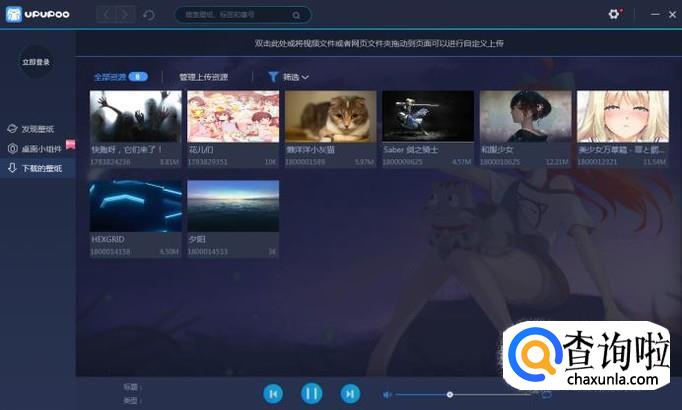Viewport: 682px width, 410px height.
Task: Open 发现壁纸 in the sidebar
Action: pyautogui.click(x=37, y=129)
